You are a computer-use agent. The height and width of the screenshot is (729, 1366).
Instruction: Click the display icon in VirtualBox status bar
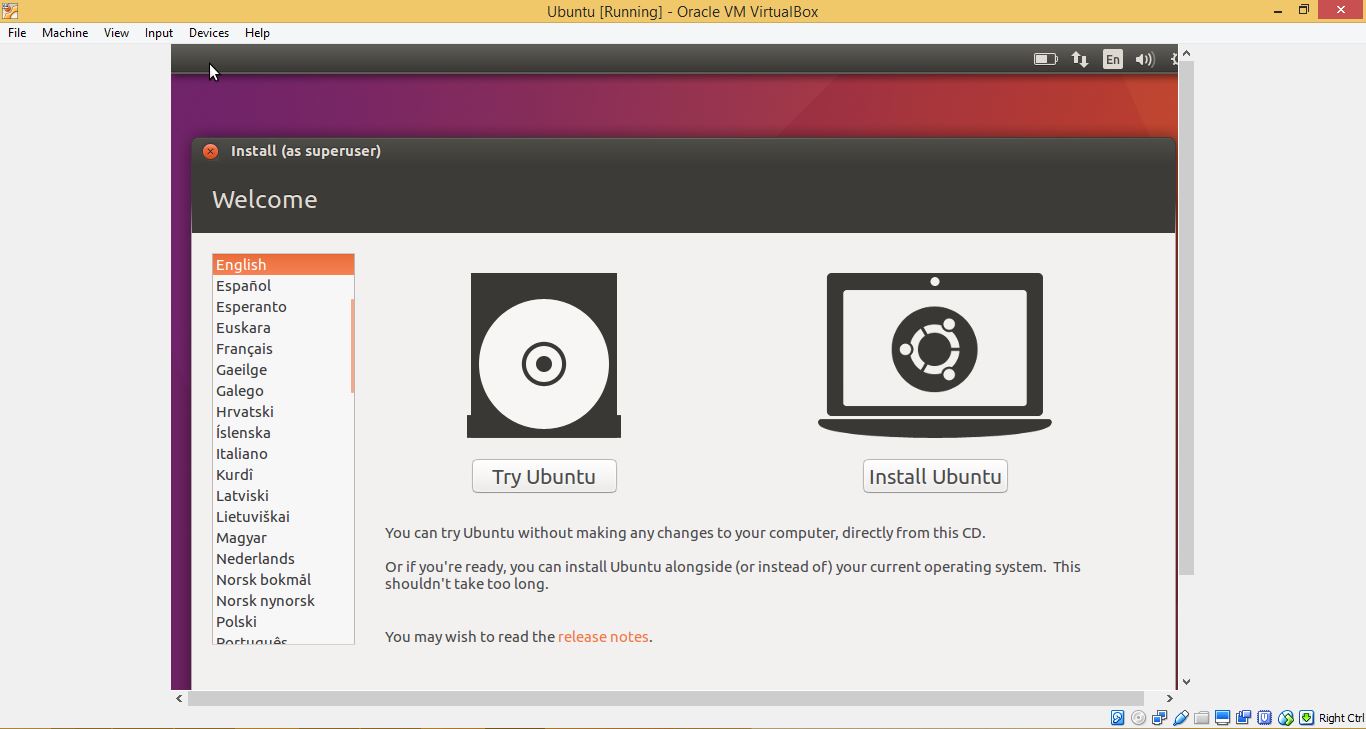pos(1223,717)
